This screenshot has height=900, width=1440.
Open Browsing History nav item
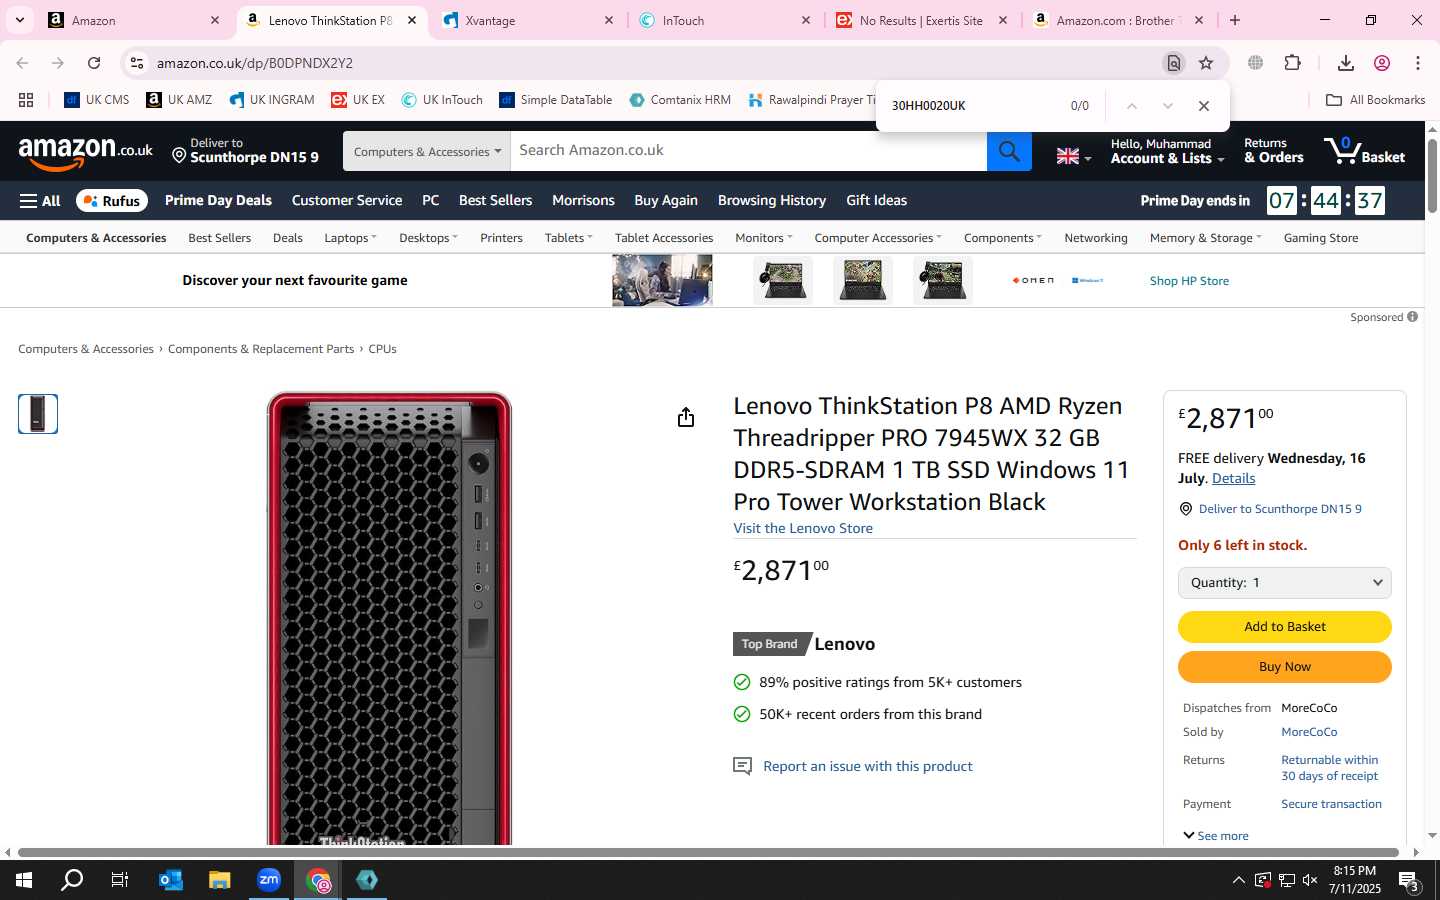pos(772,200)
